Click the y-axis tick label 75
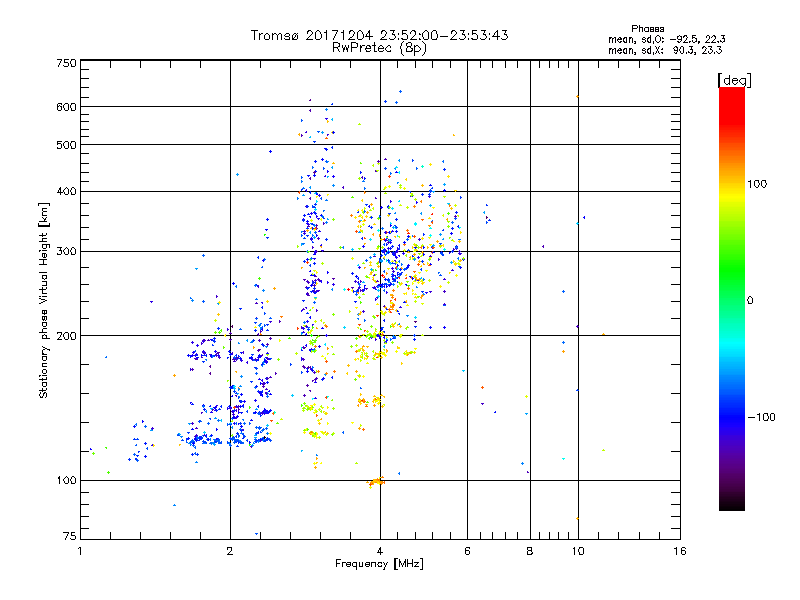Screen dimensions: 800x600 70,536
